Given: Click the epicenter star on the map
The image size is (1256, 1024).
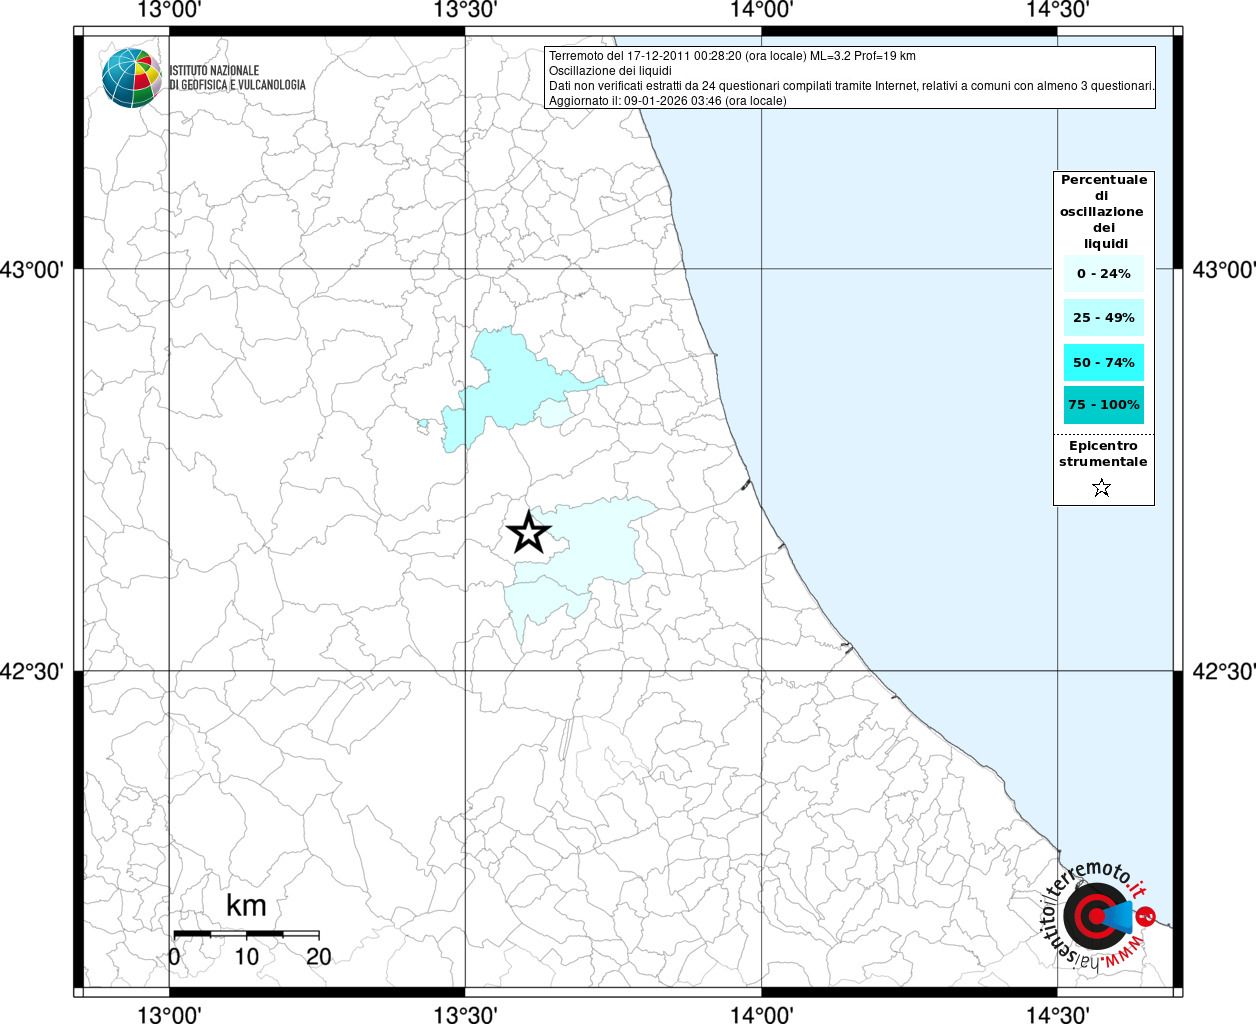Looking at the screenshot, I should (x=529, y=532).
